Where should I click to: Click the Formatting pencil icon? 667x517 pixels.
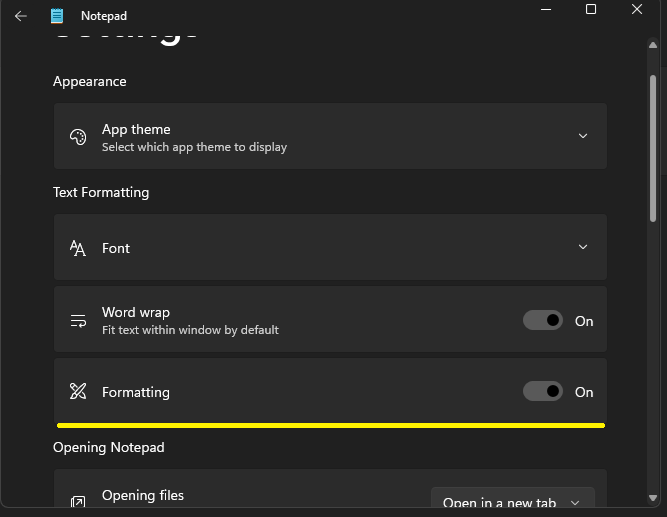(x=78, y=391)
